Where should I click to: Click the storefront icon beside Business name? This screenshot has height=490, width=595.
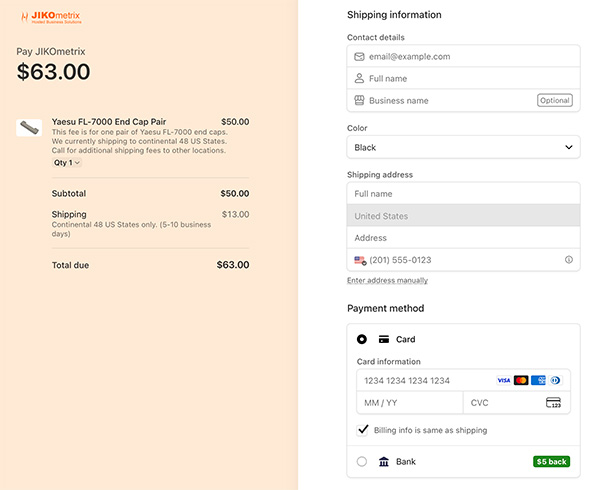click(359, 100)
